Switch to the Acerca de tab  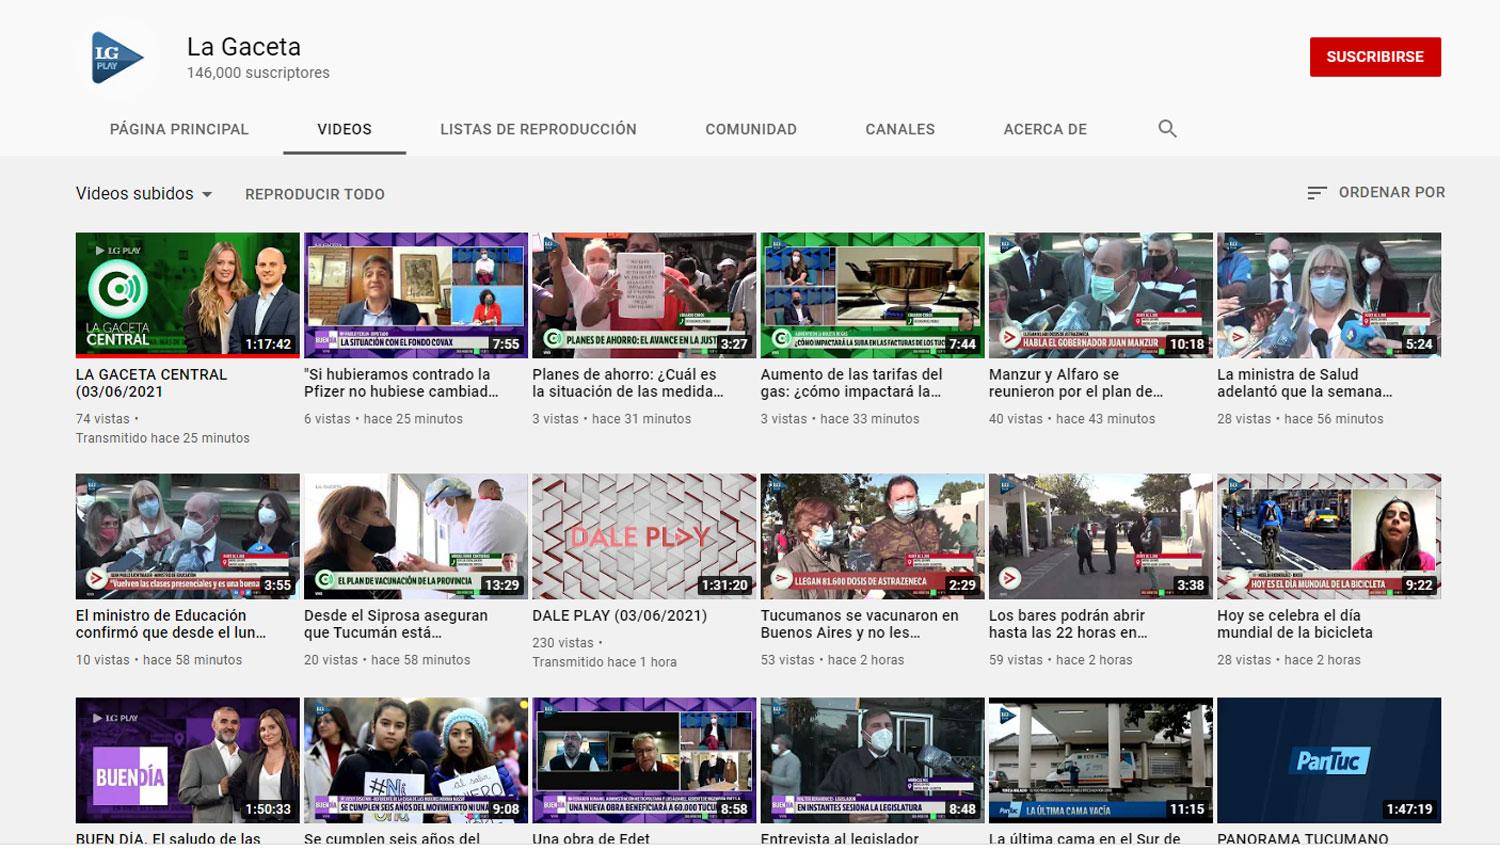1045,129
